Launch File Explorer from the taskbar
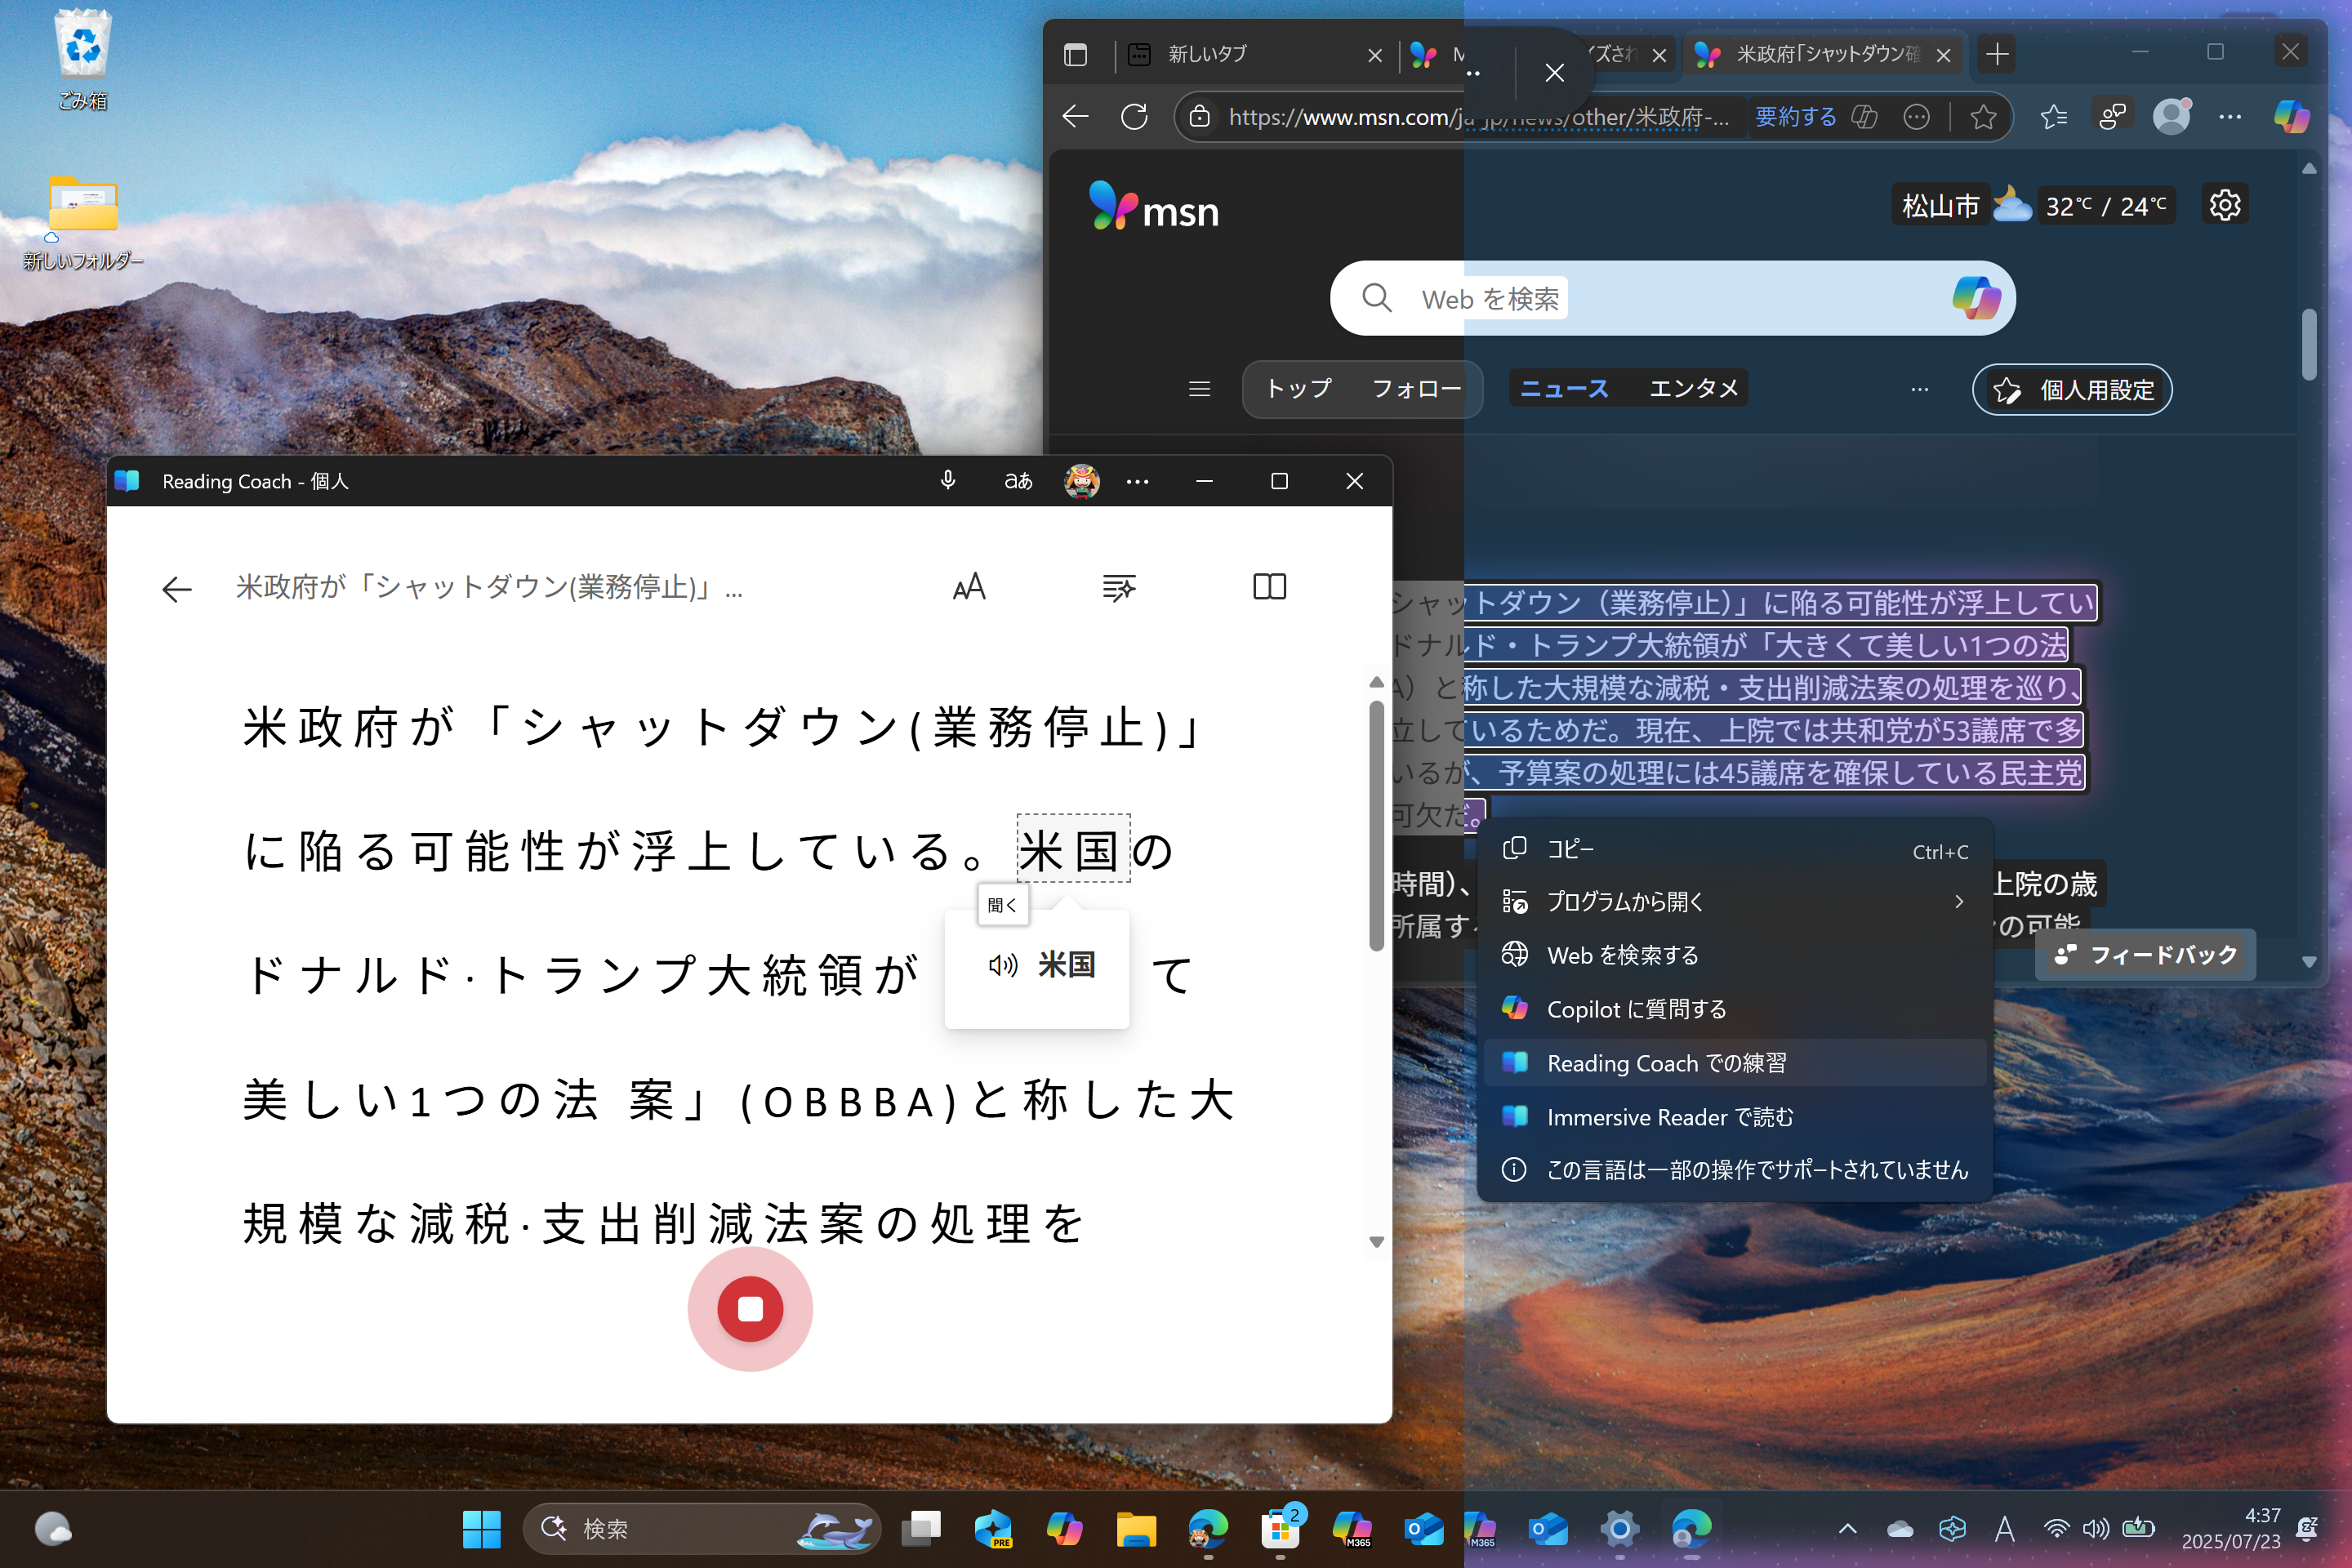This screenshot has width=2352, height=1568. click(1137, 1529)
